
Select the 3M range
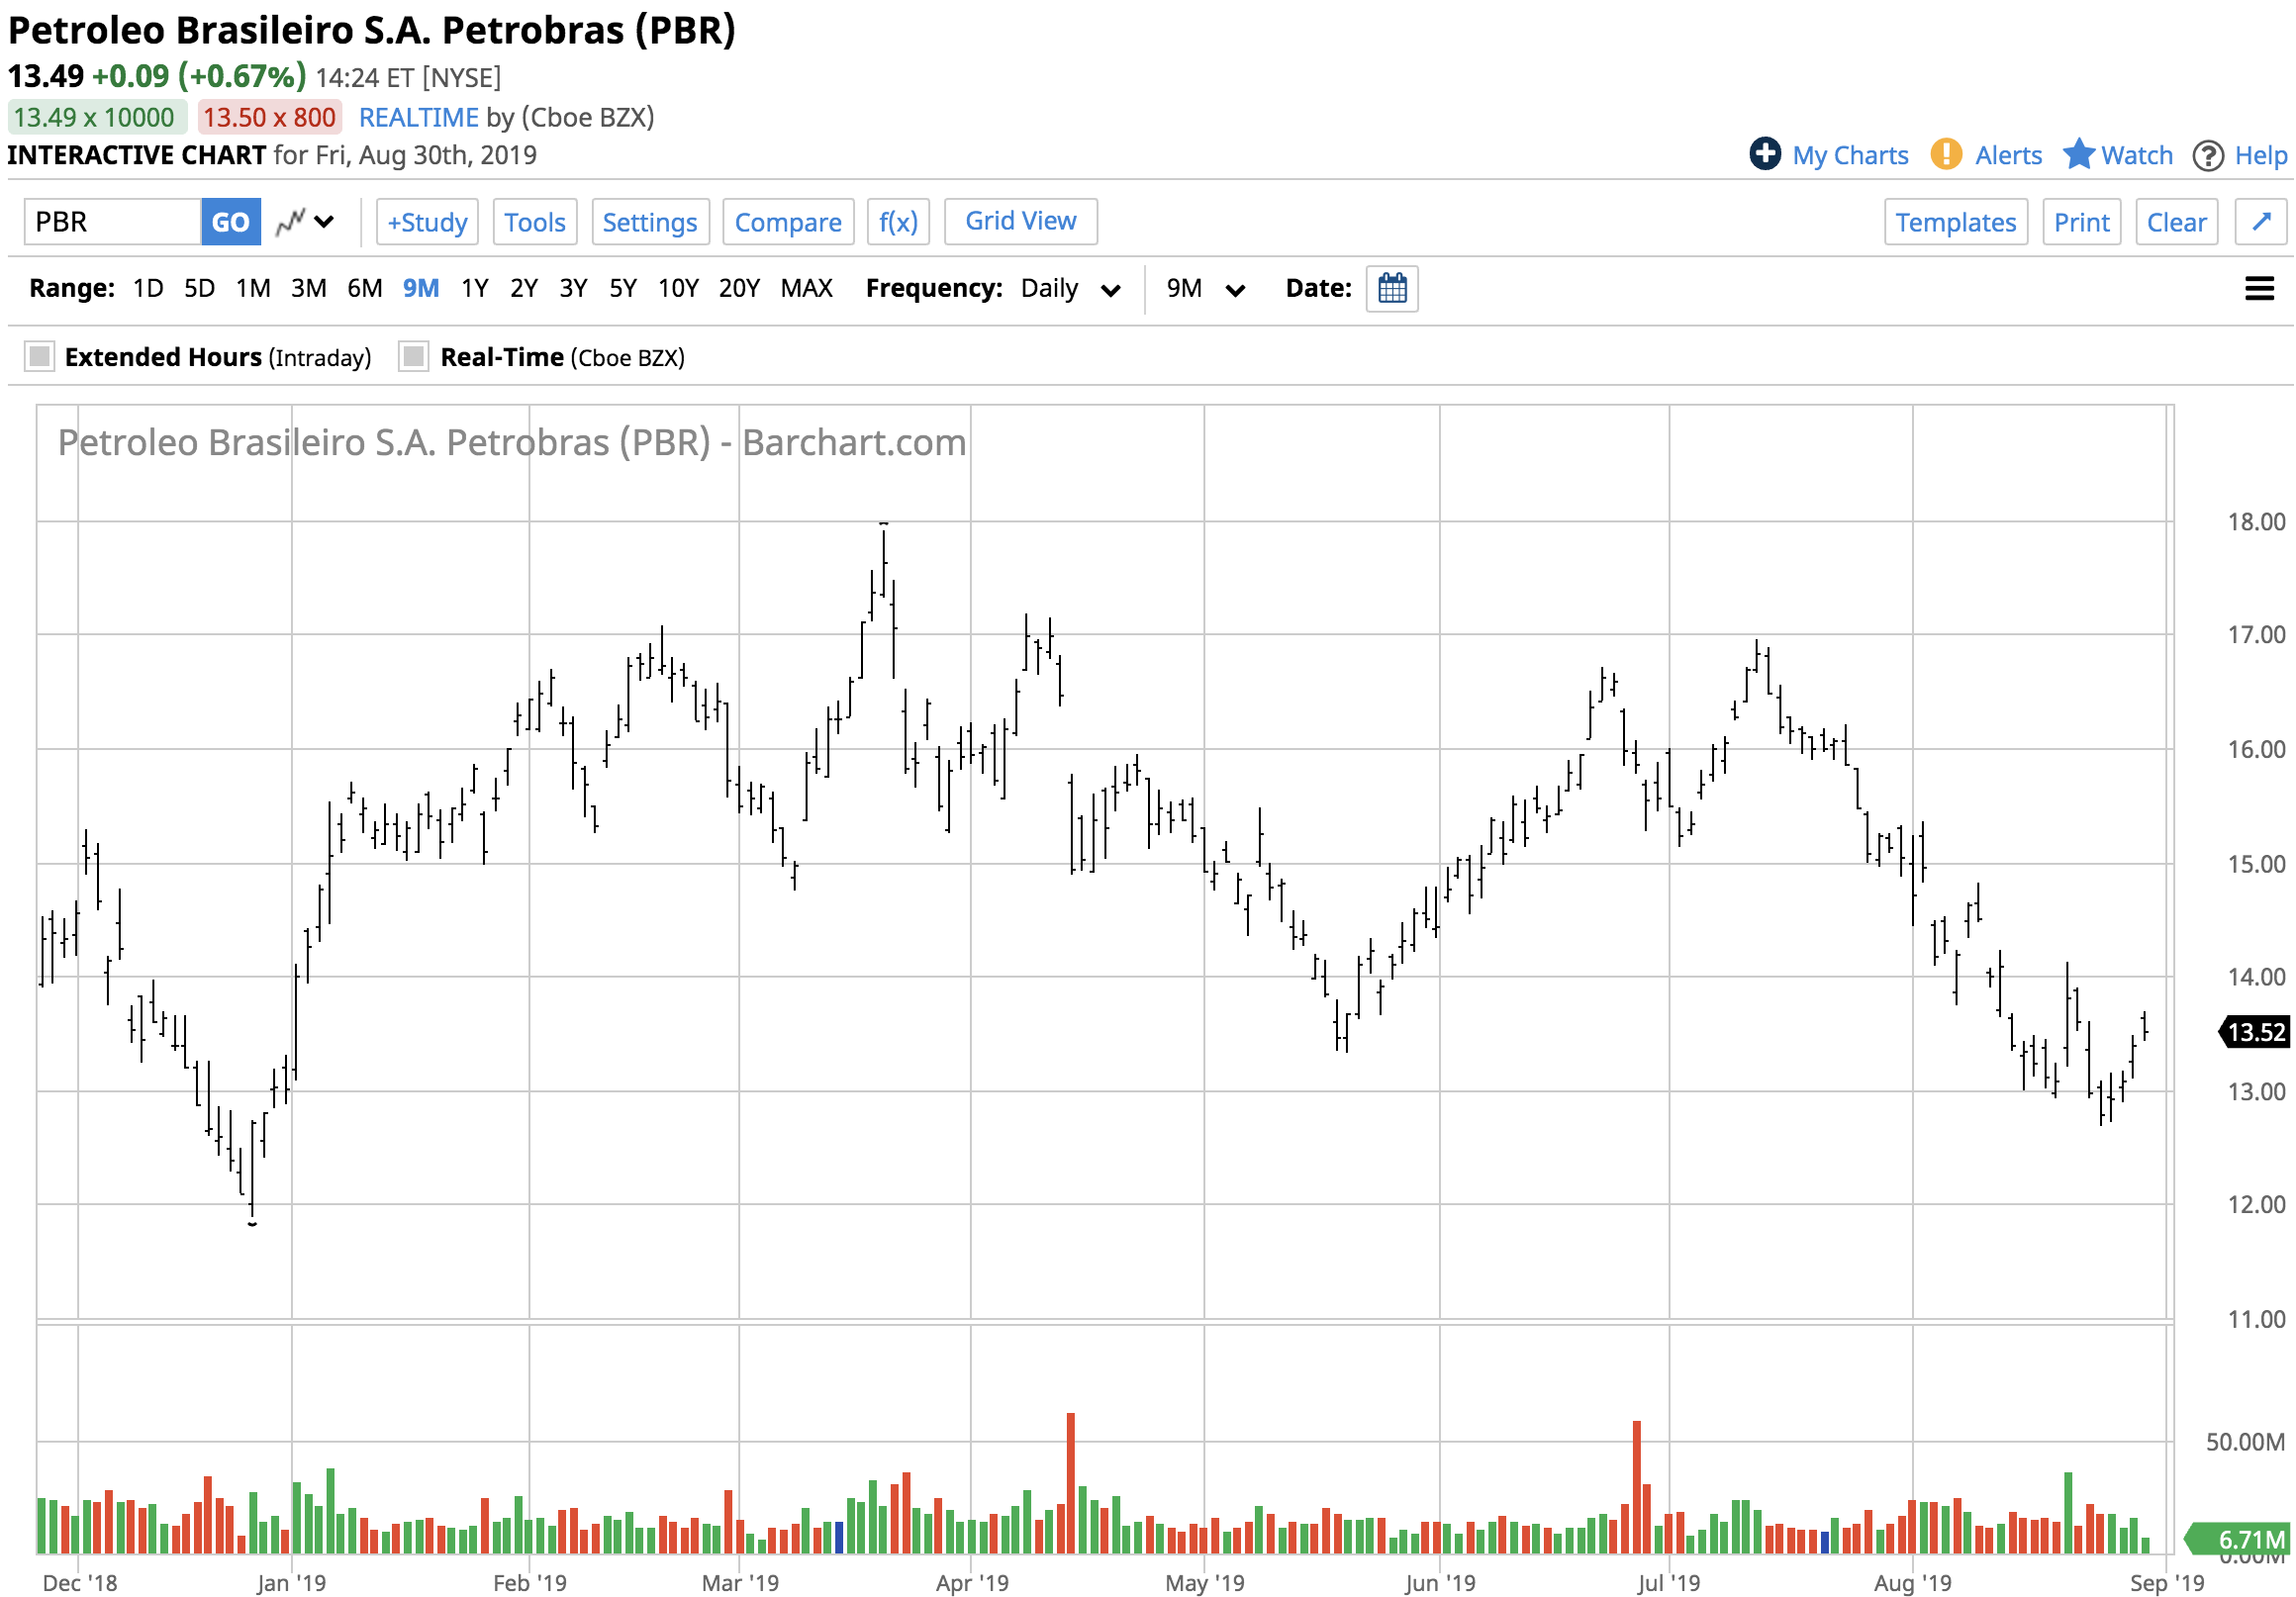coord(309,289)
